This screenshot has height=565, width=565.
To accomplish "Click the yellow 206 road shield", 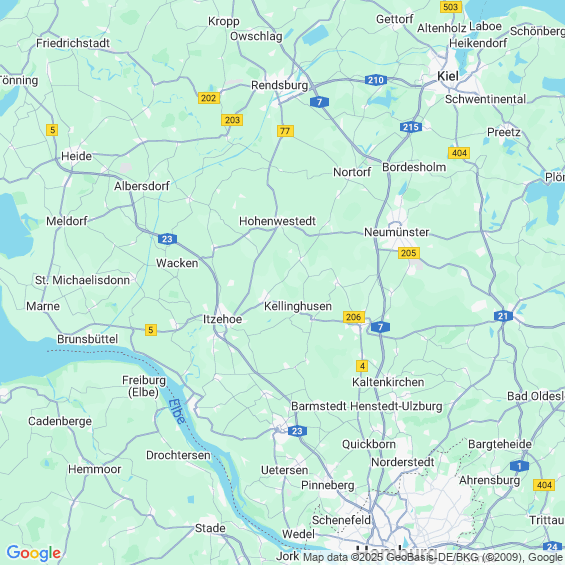I will 353,317.
